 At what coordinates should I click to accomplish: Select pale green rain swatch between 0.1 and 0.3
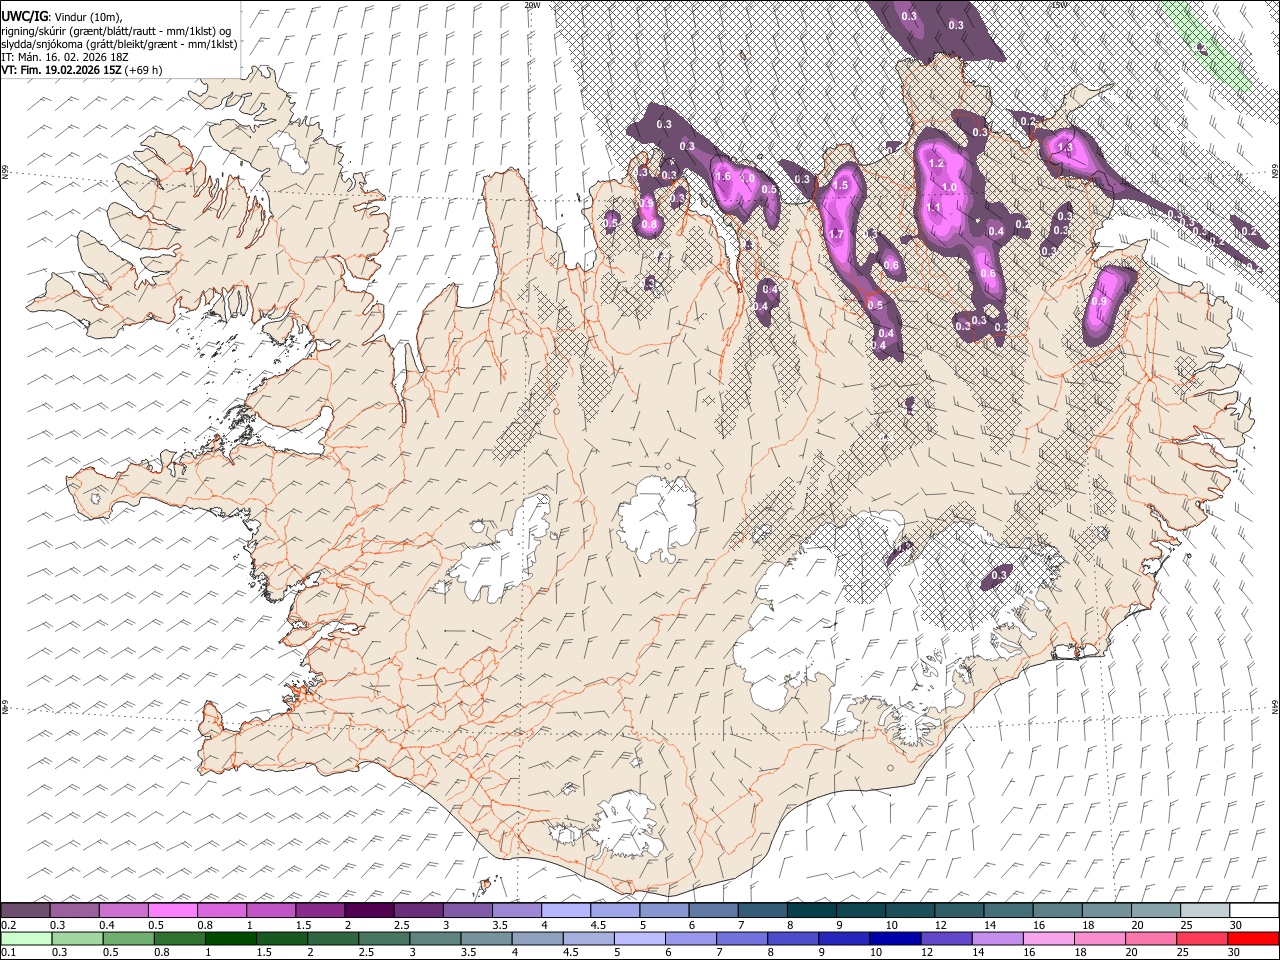point(25,938)
